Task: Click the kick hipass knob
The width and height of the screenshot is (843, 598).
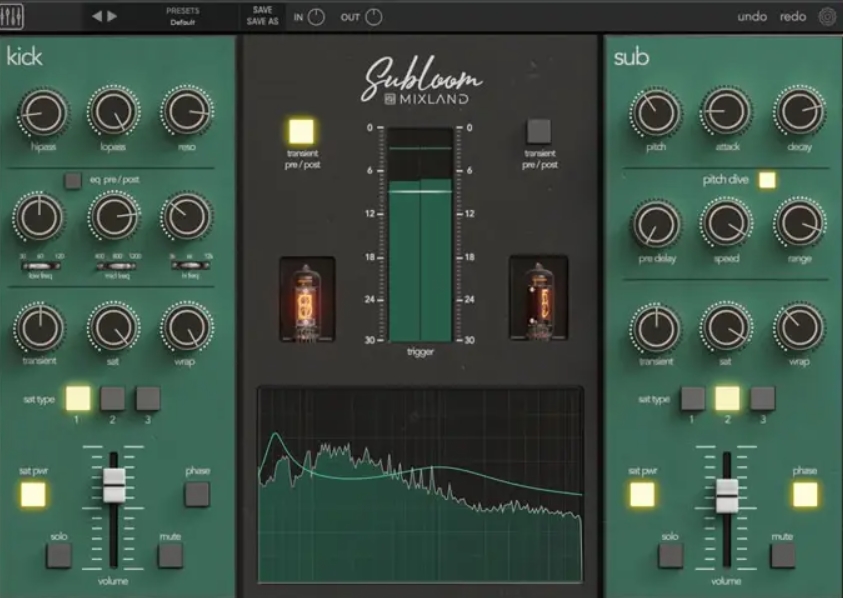Action: tap(43, 112)
